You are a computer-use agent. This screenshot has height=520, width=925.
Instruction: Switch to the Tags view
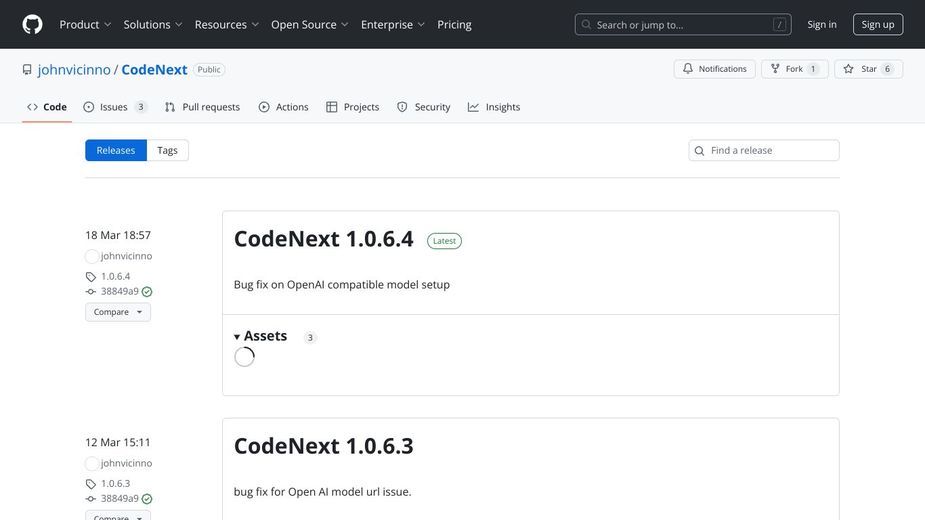pos(167,150)
